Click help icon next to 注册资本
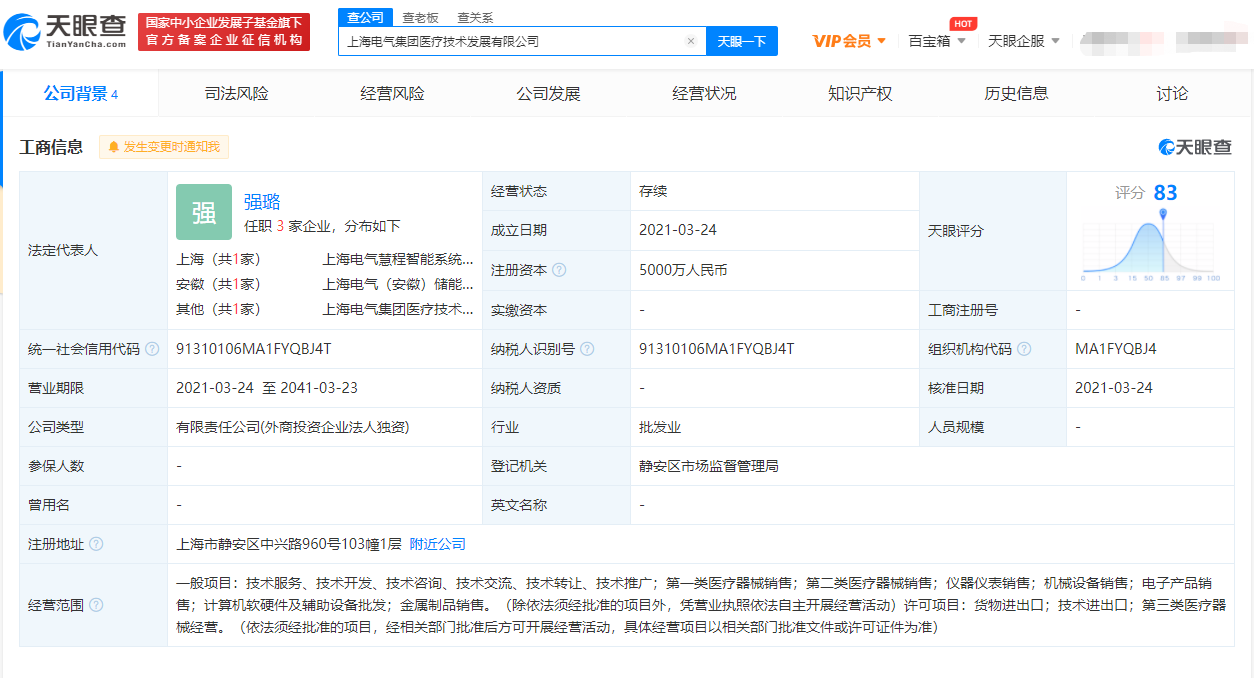 pyautogui.click(x=559, y=270)
